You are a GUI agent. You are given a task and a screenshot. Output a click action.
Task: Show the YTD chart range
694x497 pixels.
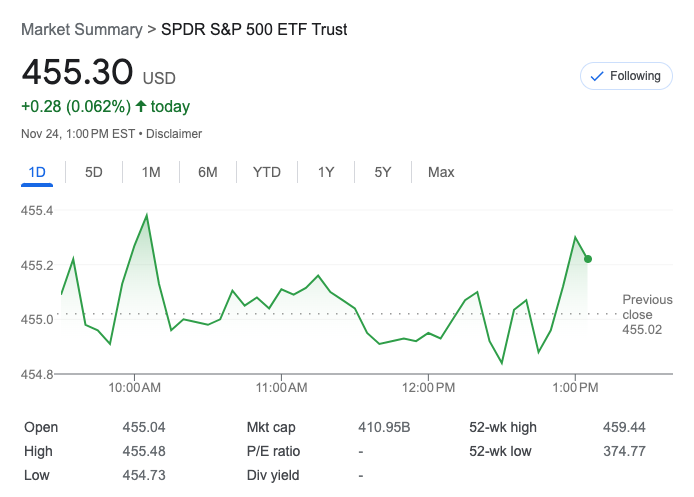pos(266,172)
